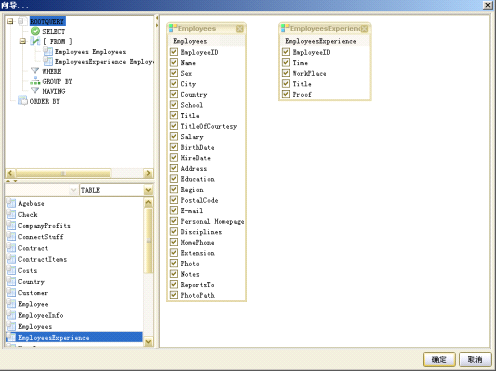Screen dimensions: 497x371
Task: Click the Contract table icon
Action: (x=11, y=248)
